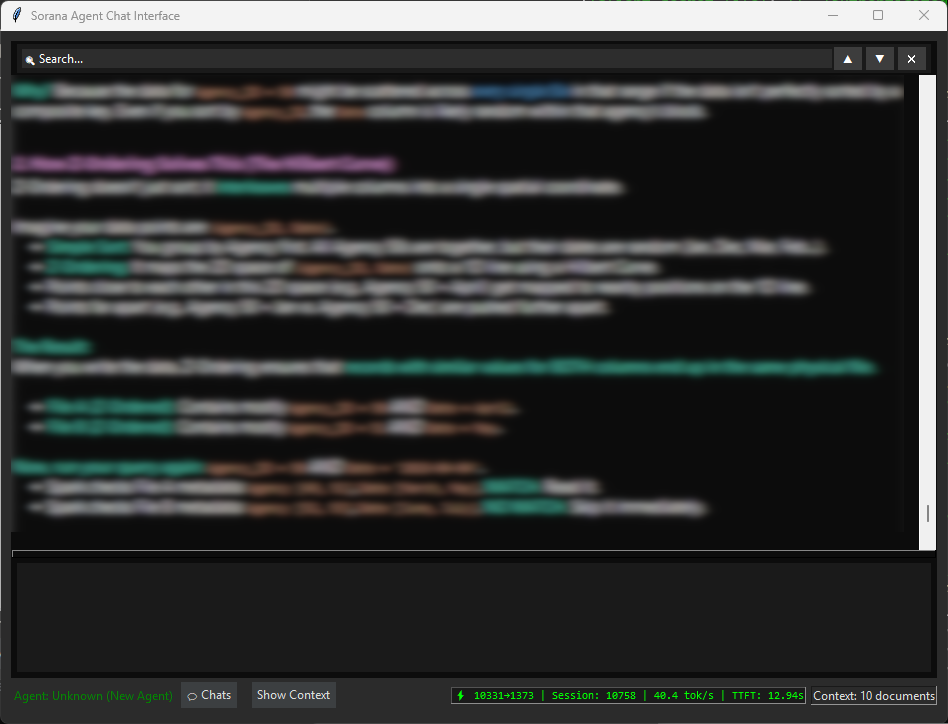The width and height of the screenshot is (948, 724).
Task: Click the magnifier icon in the search bar
Action: [30, 60]
